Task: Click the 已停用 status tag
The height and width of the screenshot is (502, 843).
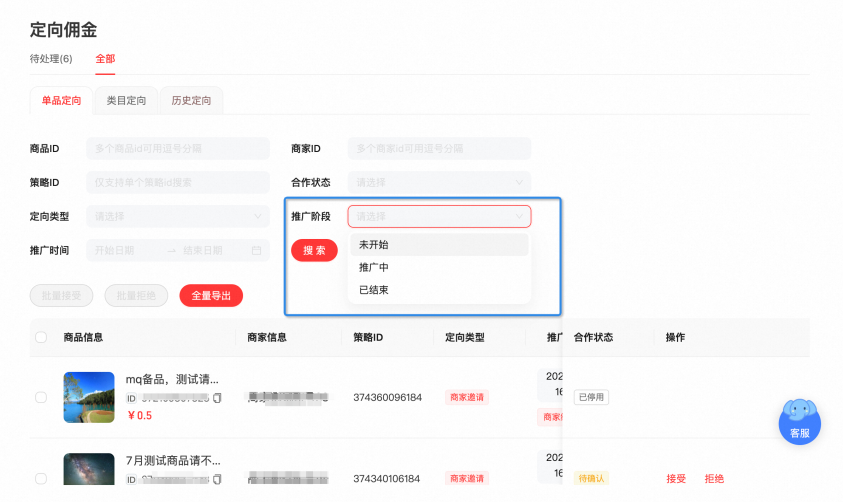Action: coord(591,397)
